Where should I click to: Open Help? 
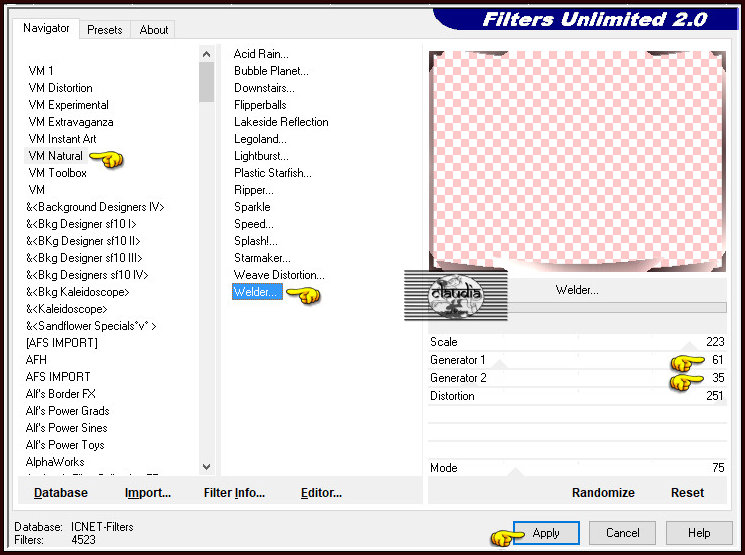point(699,533)
